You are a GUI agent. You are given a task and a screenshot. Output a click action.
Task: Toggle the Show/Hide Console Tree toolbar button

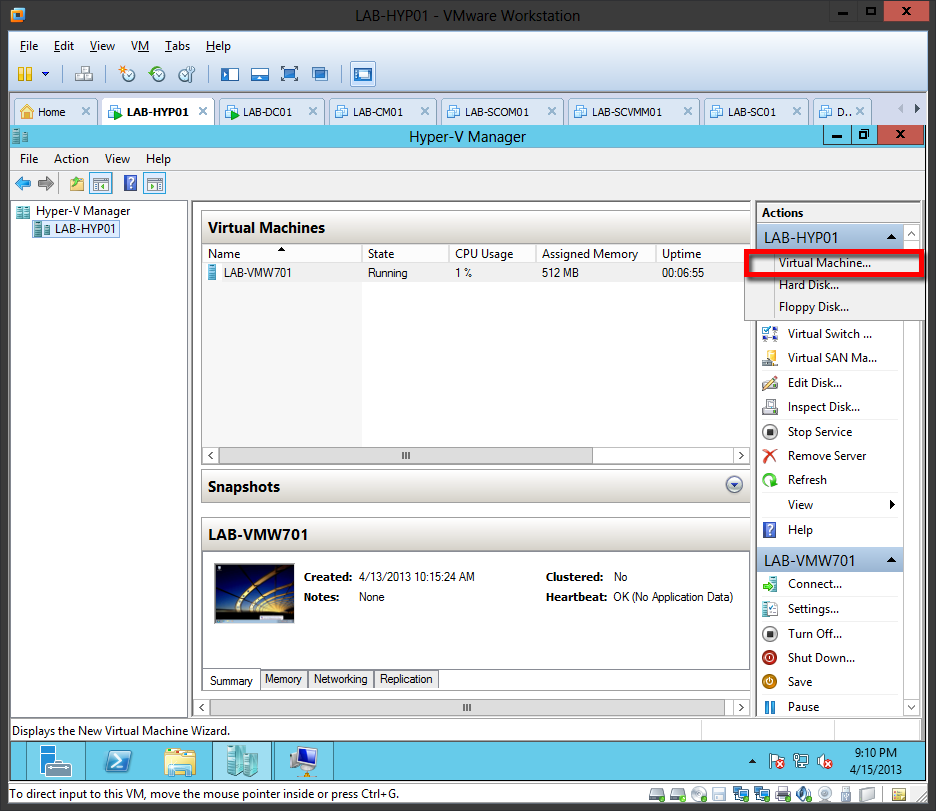[100, 183]
